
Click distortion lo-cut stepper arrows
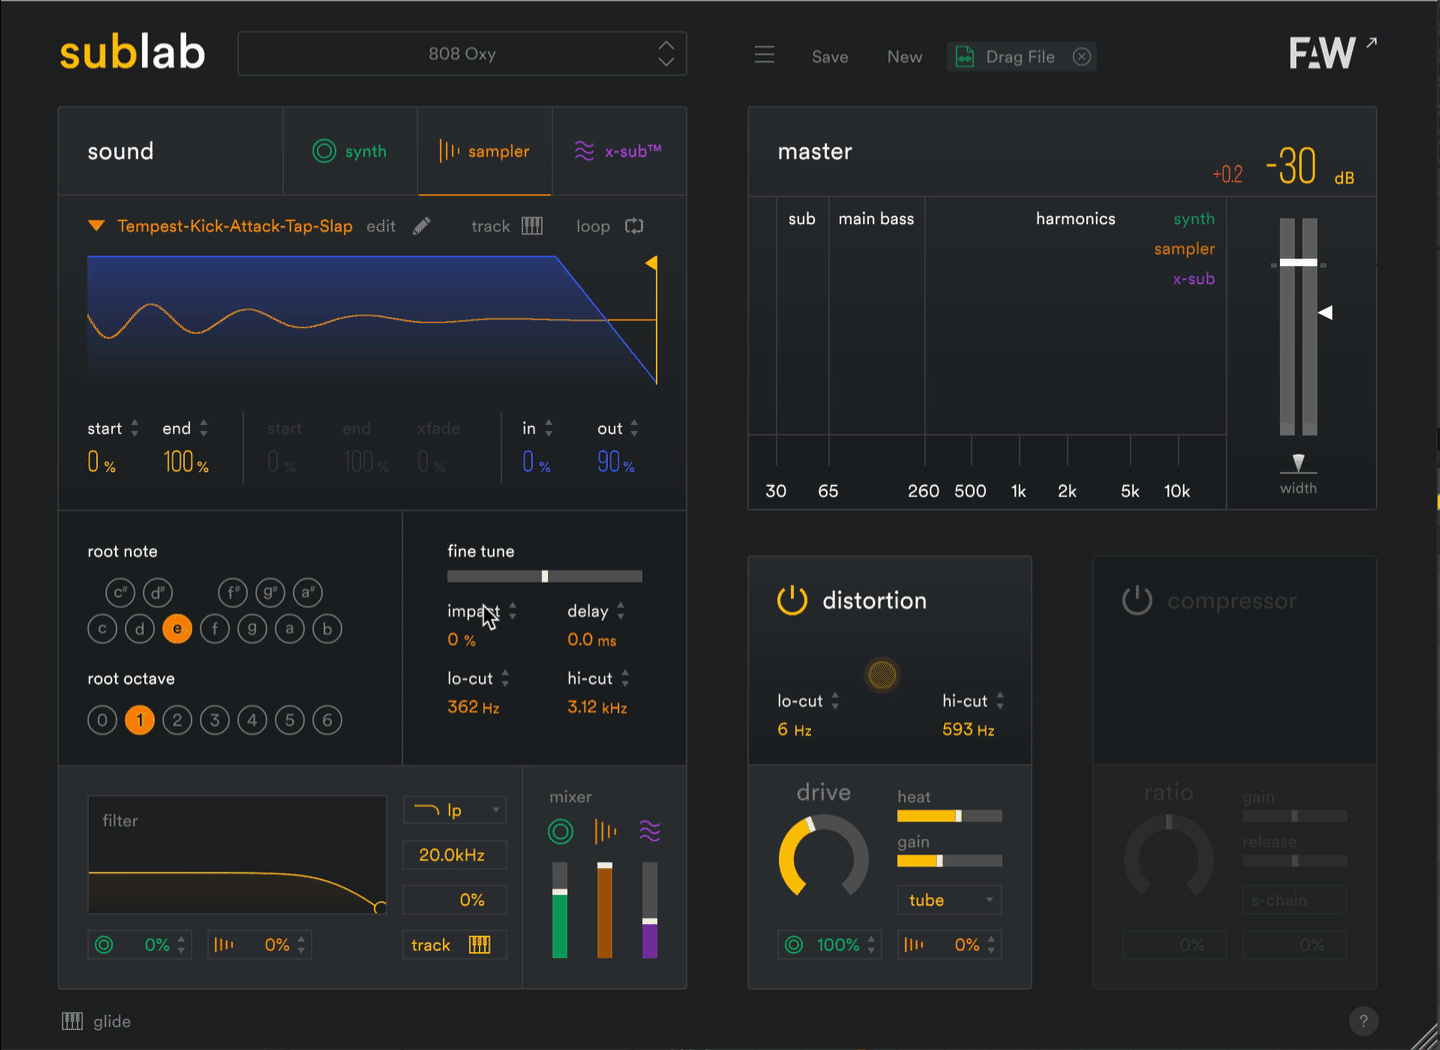point(835,701)
